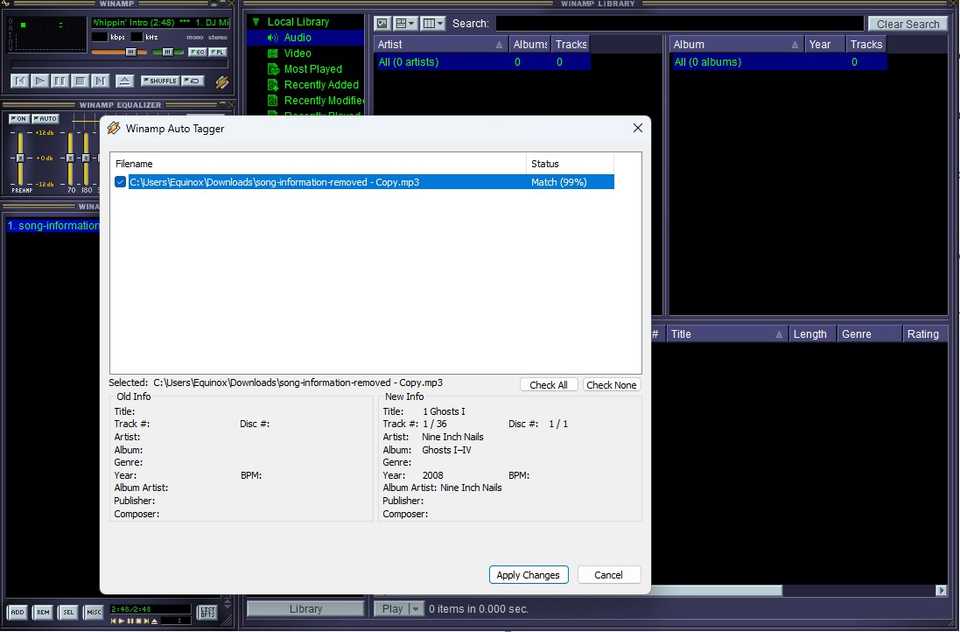Stop playback in Winamp main window

[80, 81]
